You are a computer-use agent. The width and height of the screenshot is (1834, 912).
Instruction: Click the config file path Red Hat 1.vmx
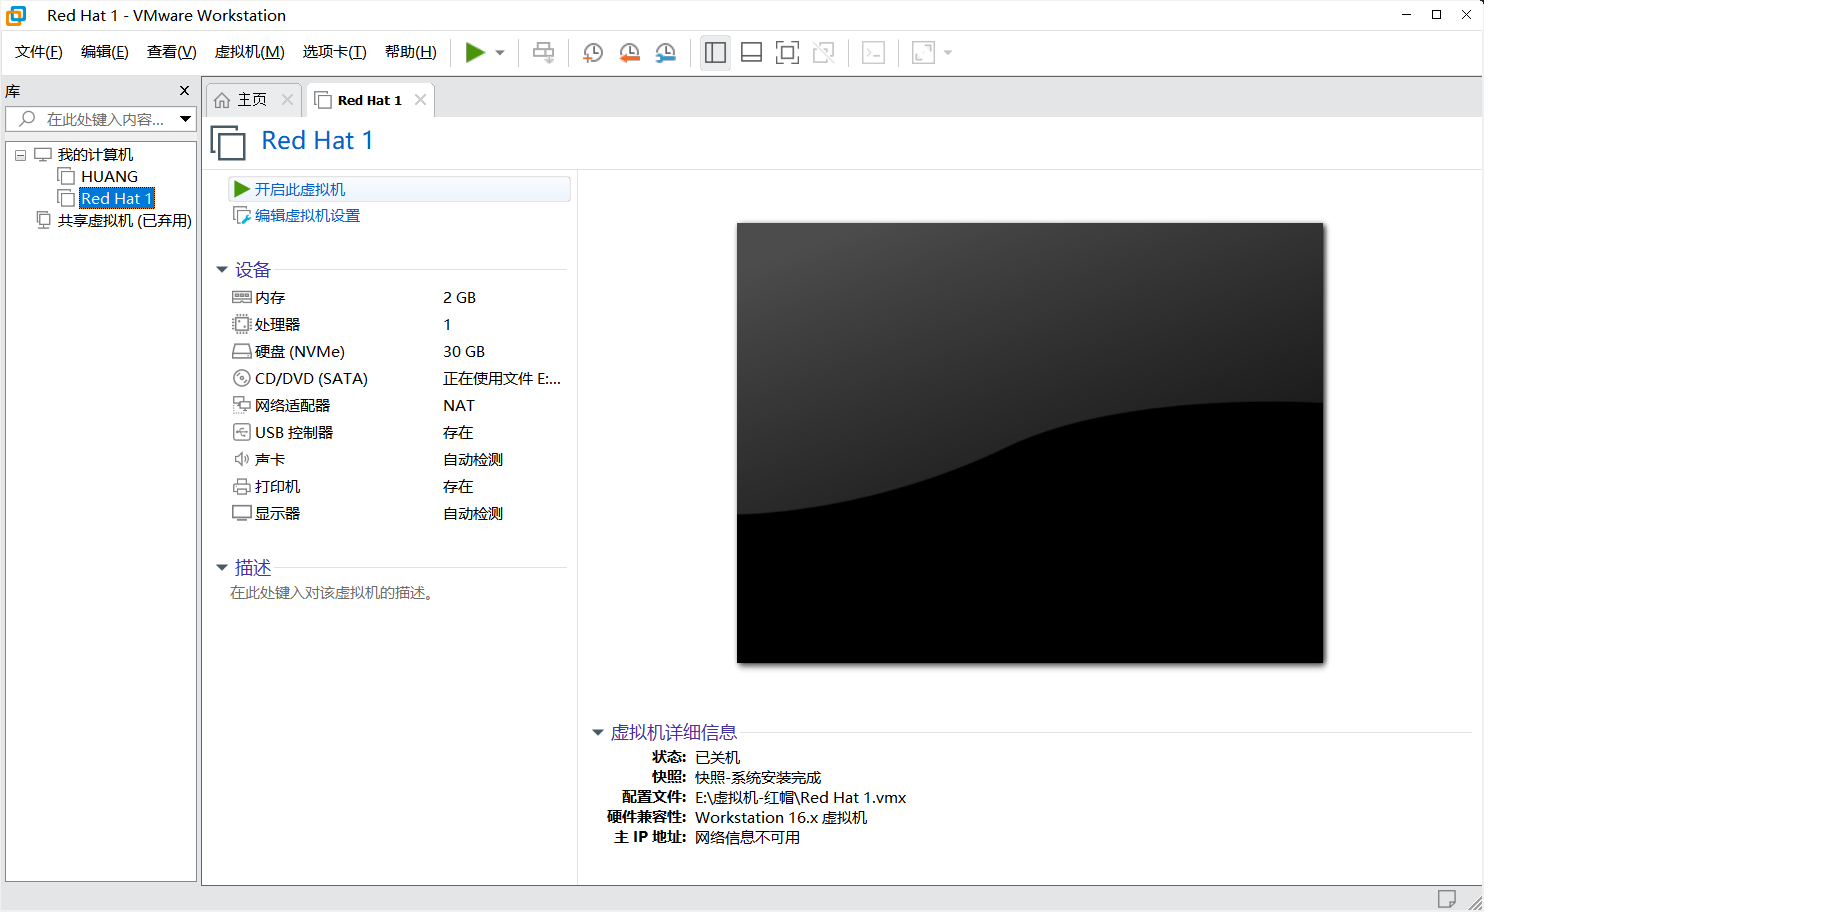point(801,798)
